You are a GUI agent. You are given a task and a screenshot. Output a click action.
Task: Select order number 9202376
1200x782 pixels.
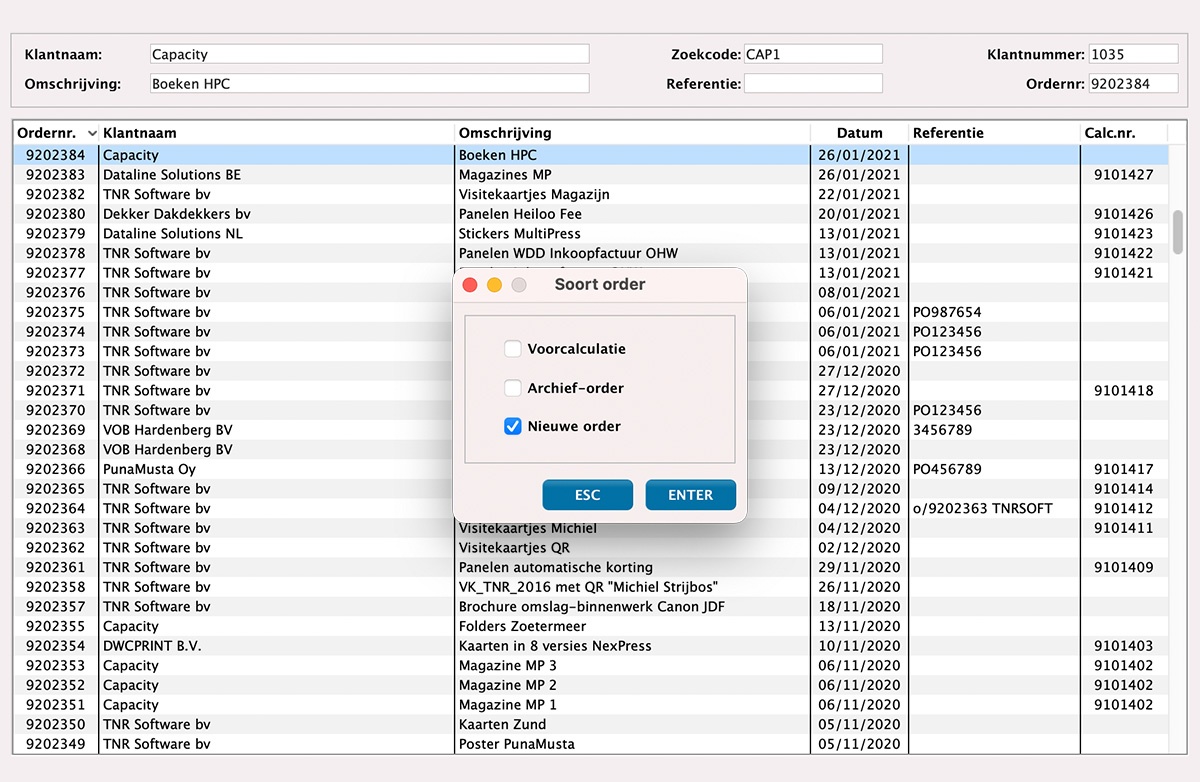pos(56,292)
